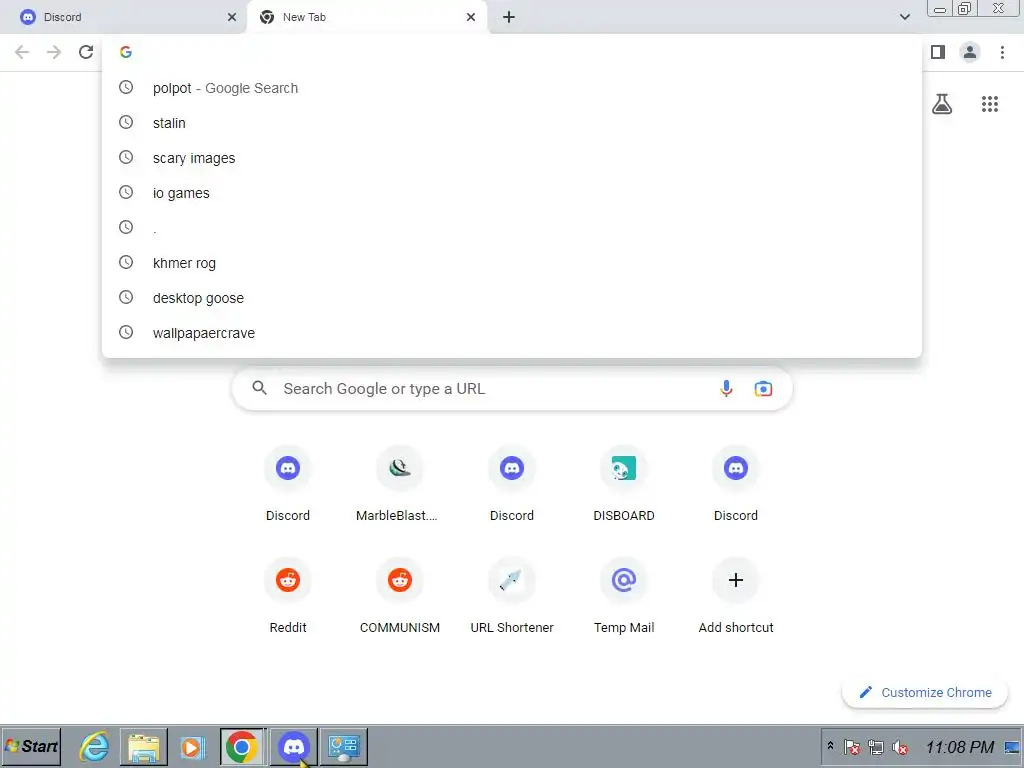Click the Action Center flag tray icon
1024x768 pixels.
(852, 747)
